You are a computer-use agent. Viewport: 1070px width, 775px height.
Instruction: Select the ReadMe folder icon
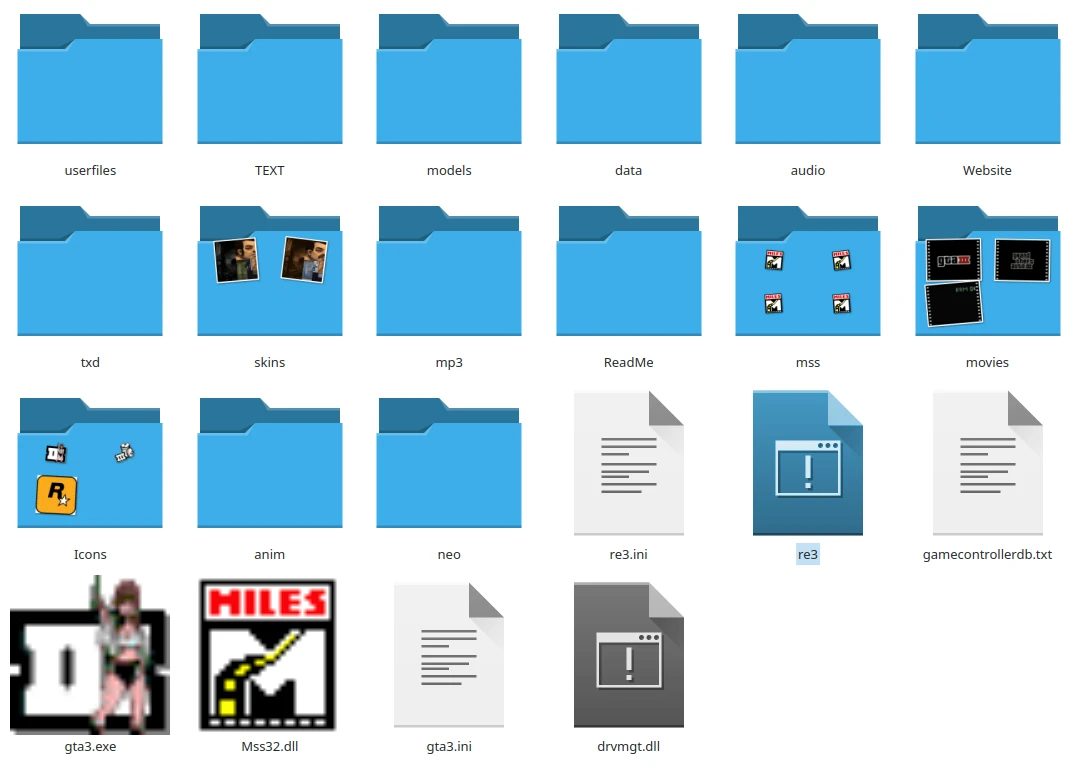click(628, 271)
